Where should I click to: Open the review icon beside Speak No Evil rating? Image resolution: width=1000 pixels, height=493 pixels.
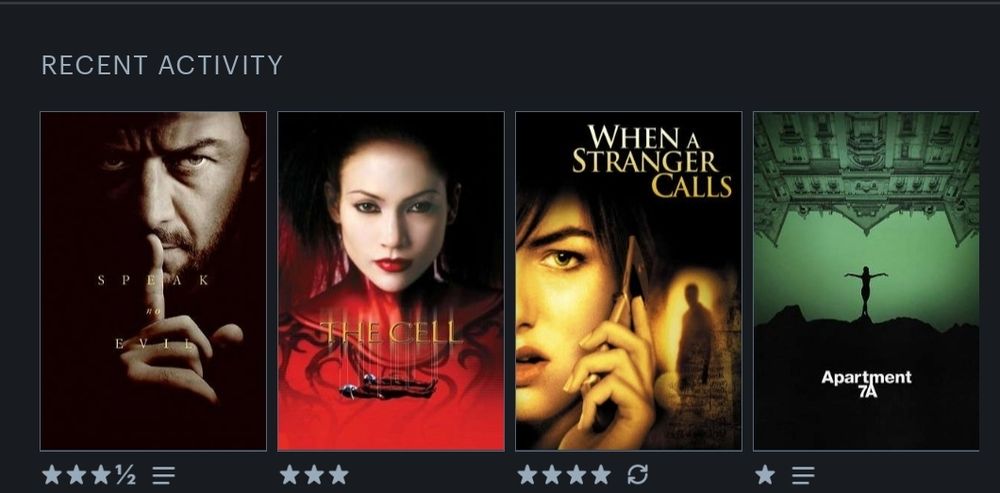[x=163, y=475]
